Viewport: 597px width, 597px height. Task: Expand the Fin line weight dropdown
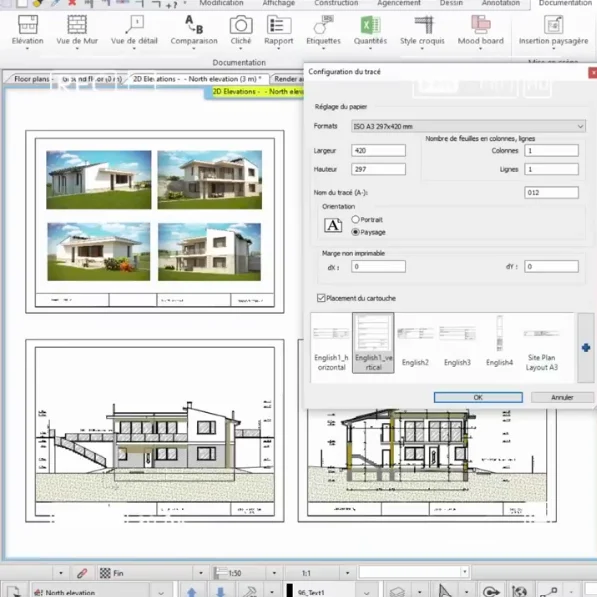coord(201,573)
